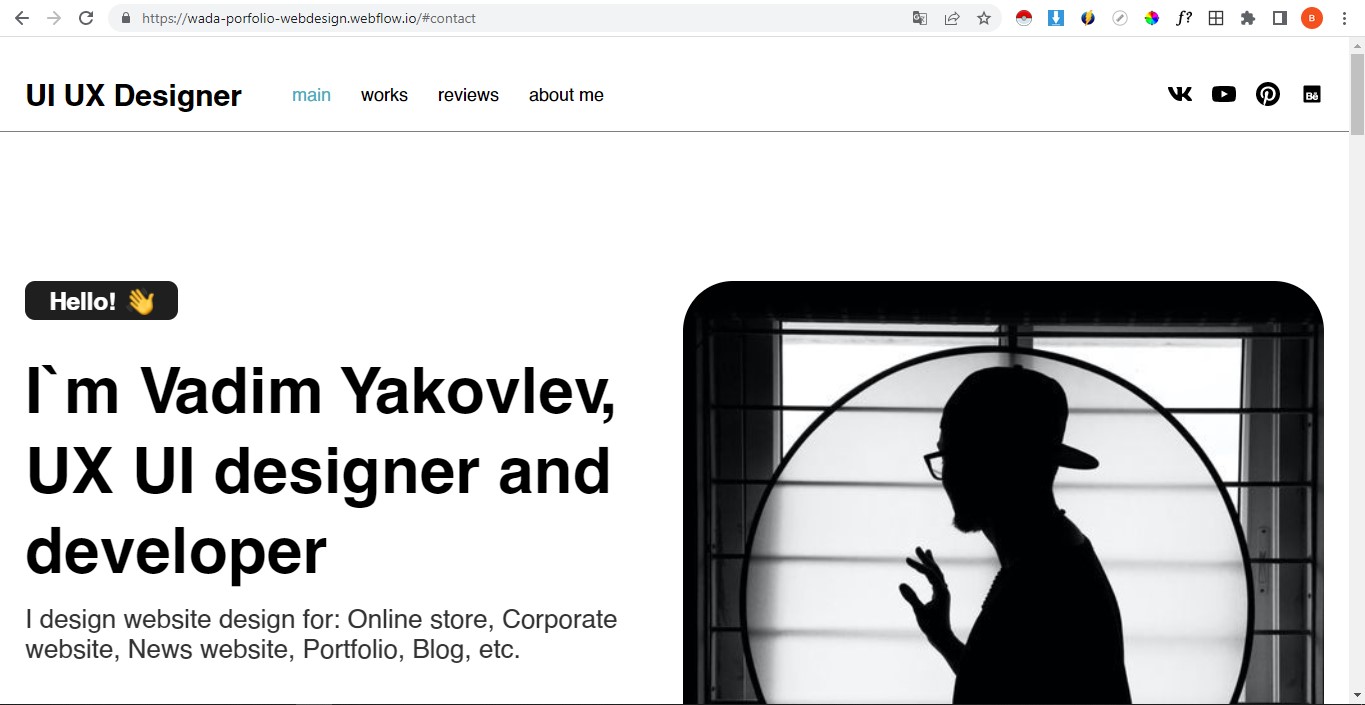
Task: Open the translate page icon
Action: click(x=920, y=18)
